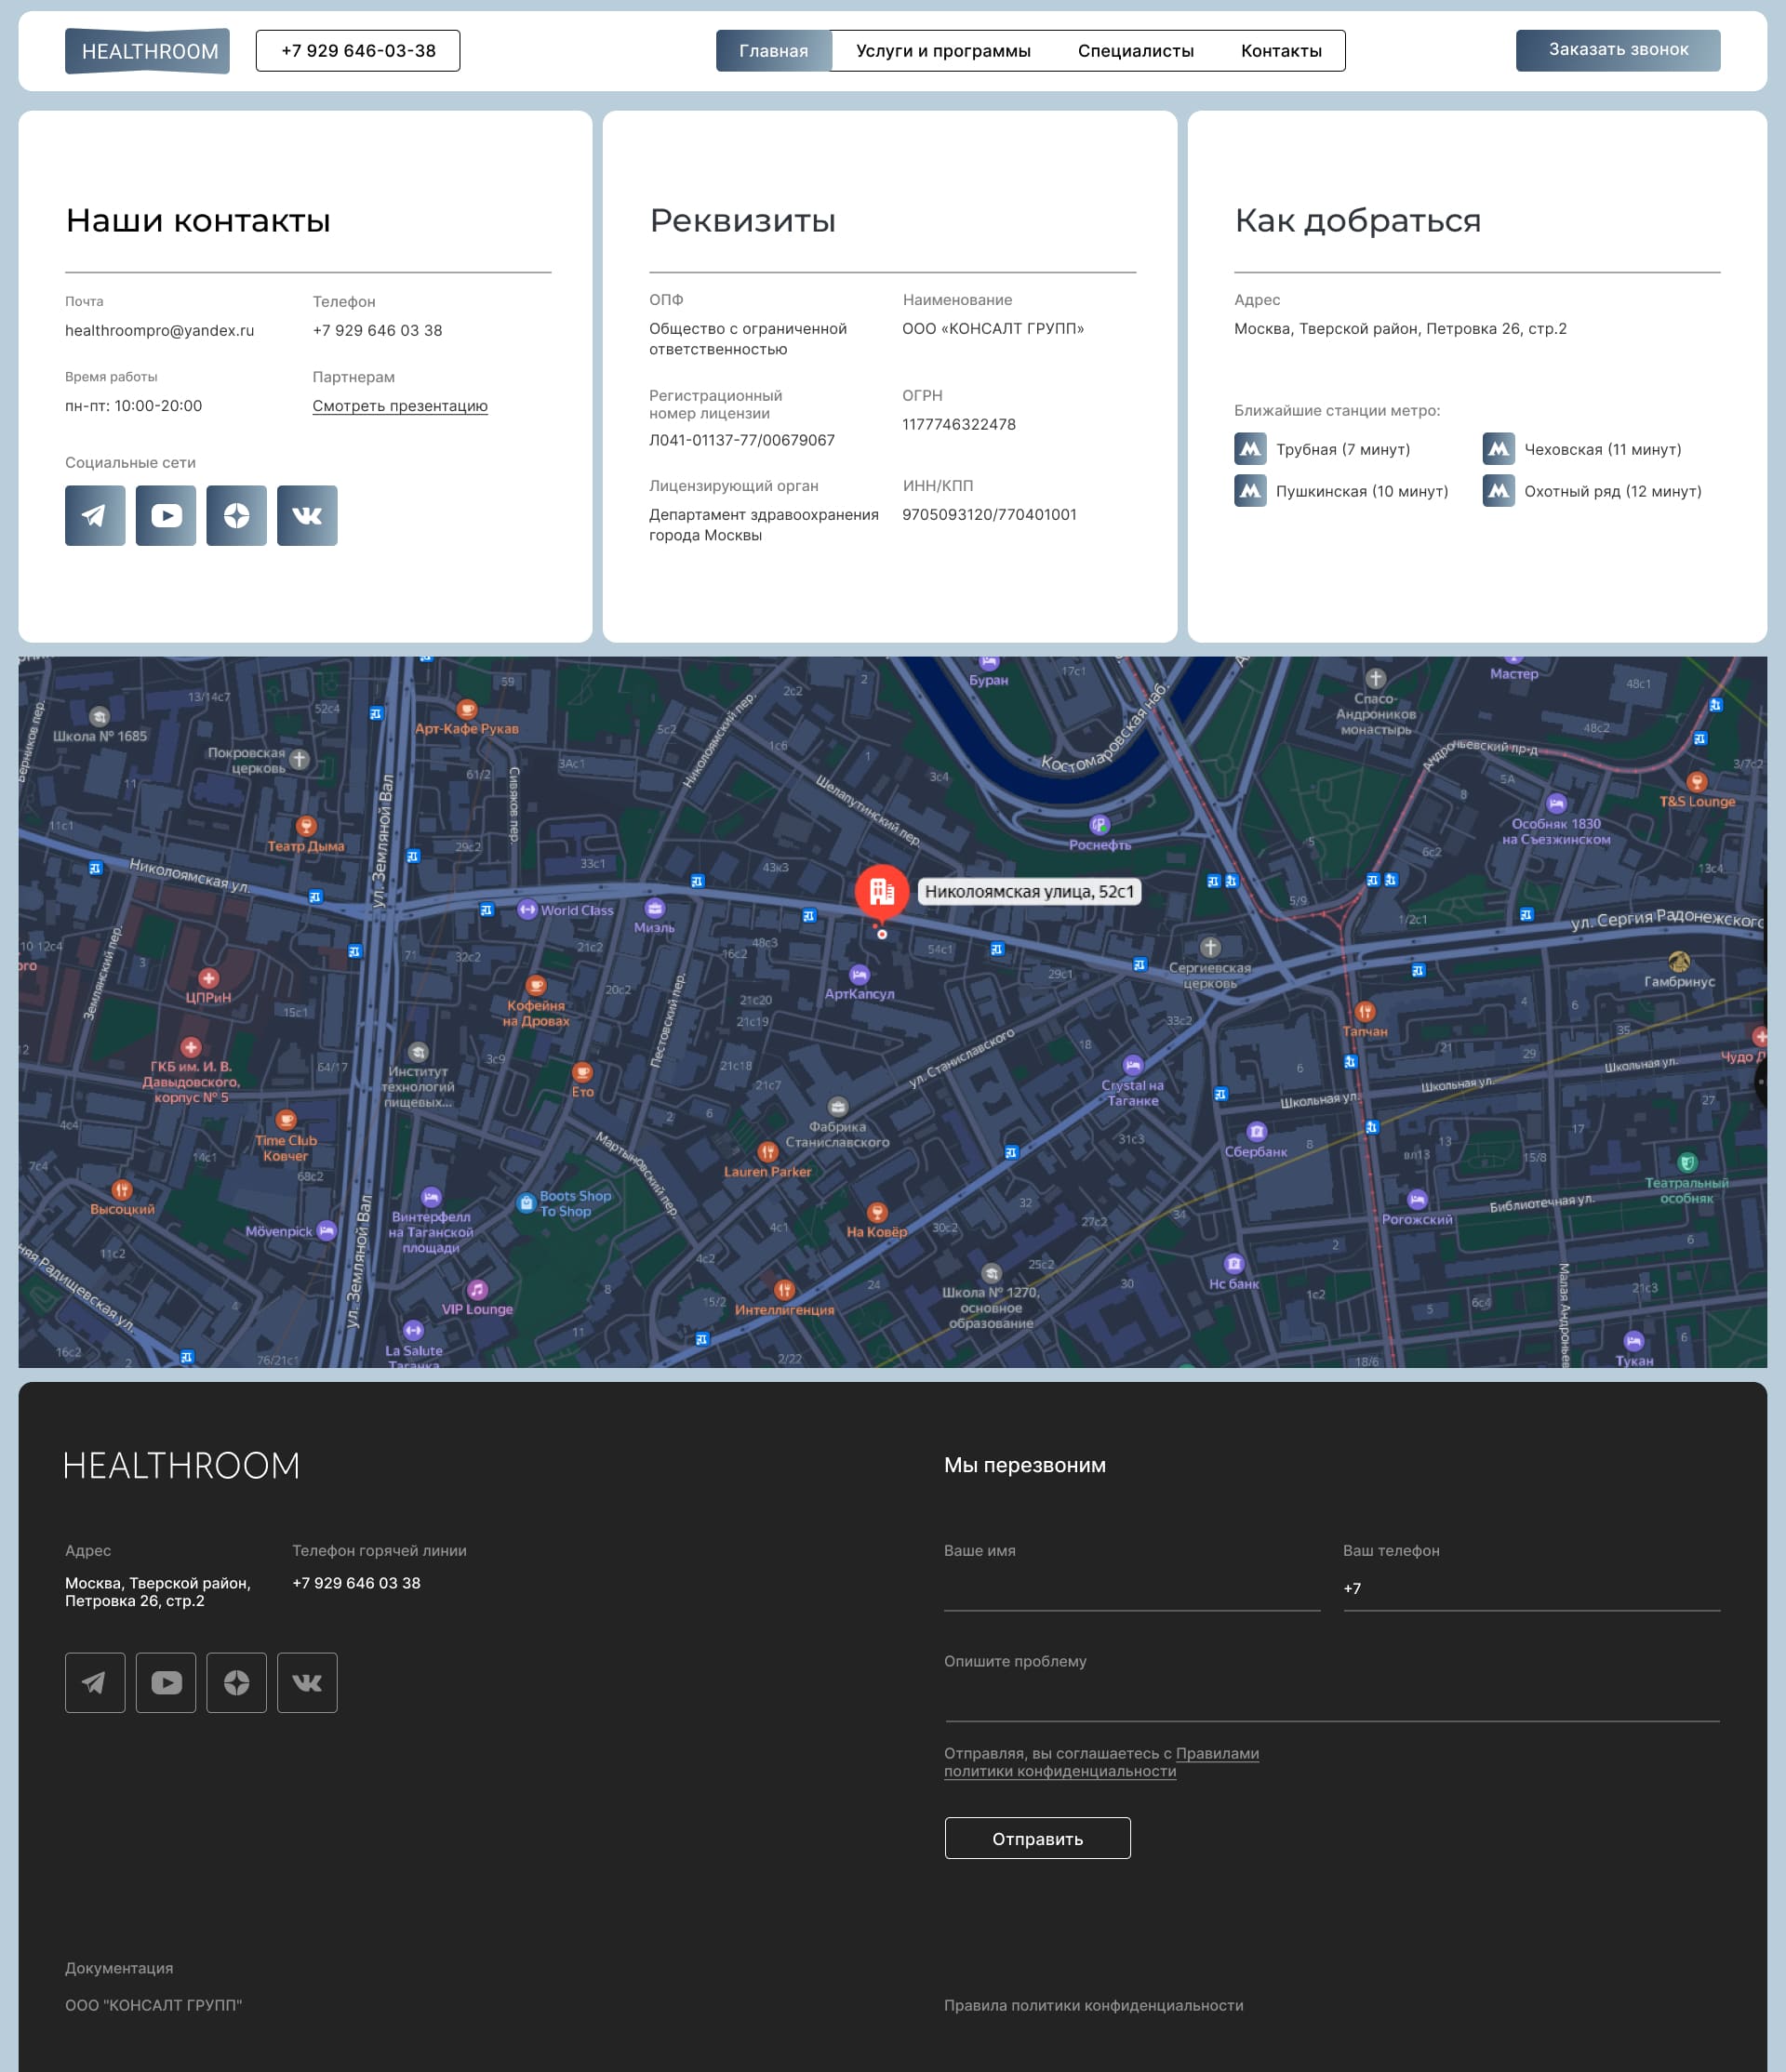The image size is (1786, 2072).
Task: Click the HEALTHROOM logo in the header
Action: [x=148, y=51]
